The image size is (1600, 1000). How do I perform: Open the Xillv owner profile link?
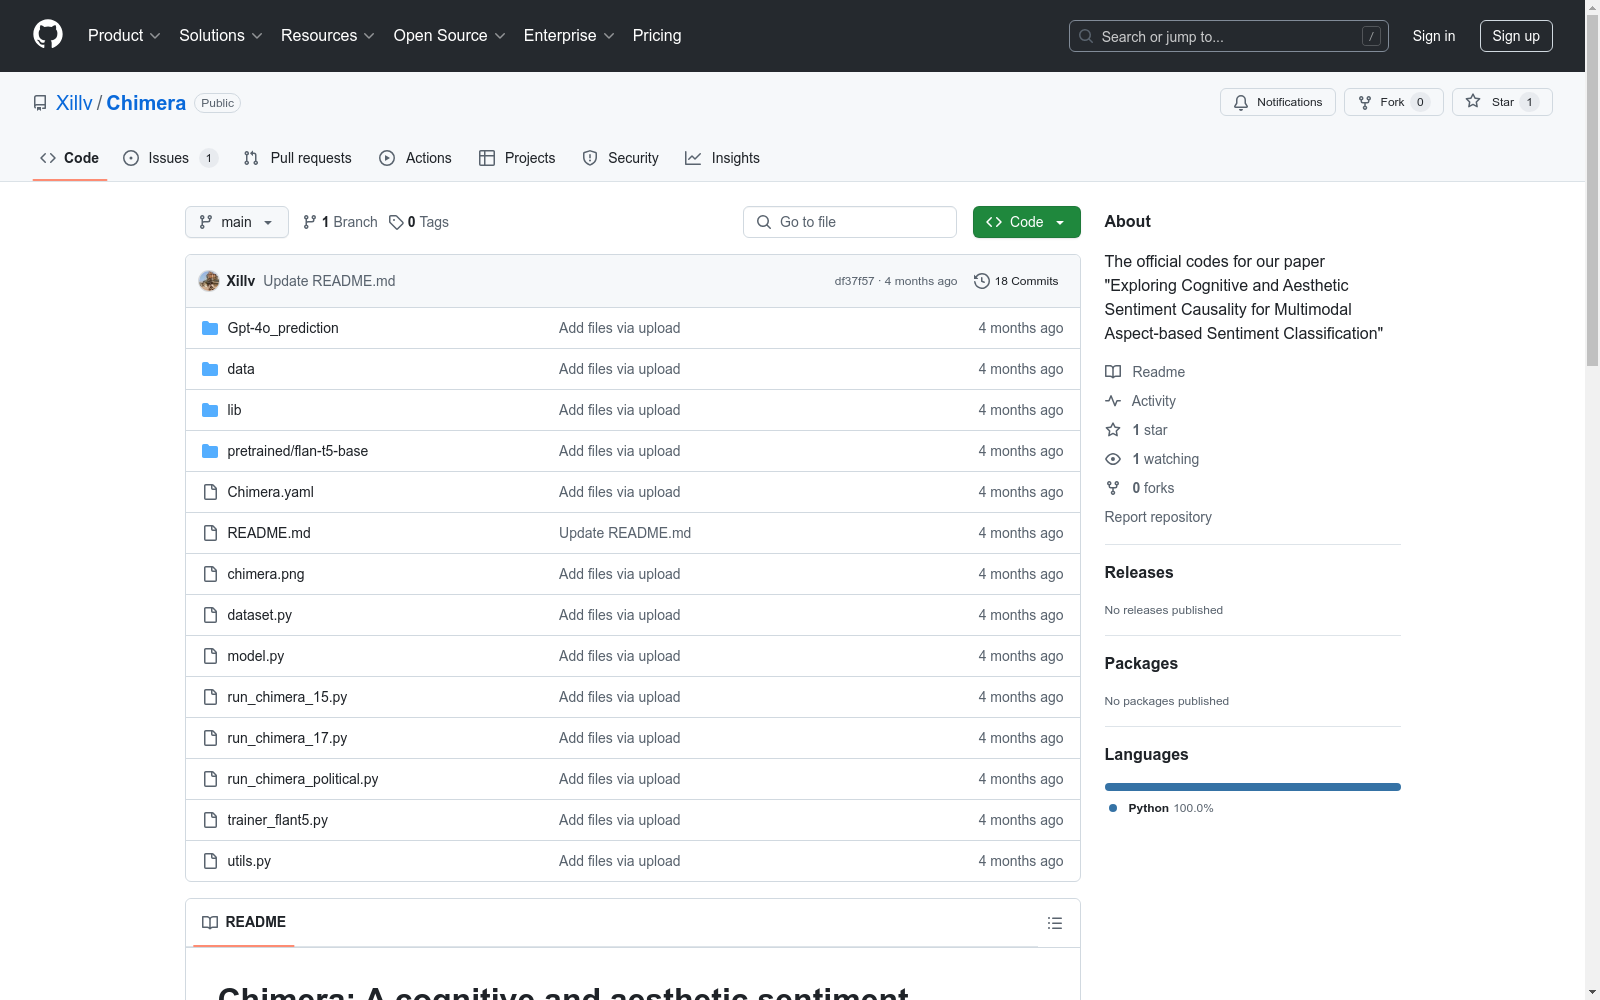tap(74, 103)
